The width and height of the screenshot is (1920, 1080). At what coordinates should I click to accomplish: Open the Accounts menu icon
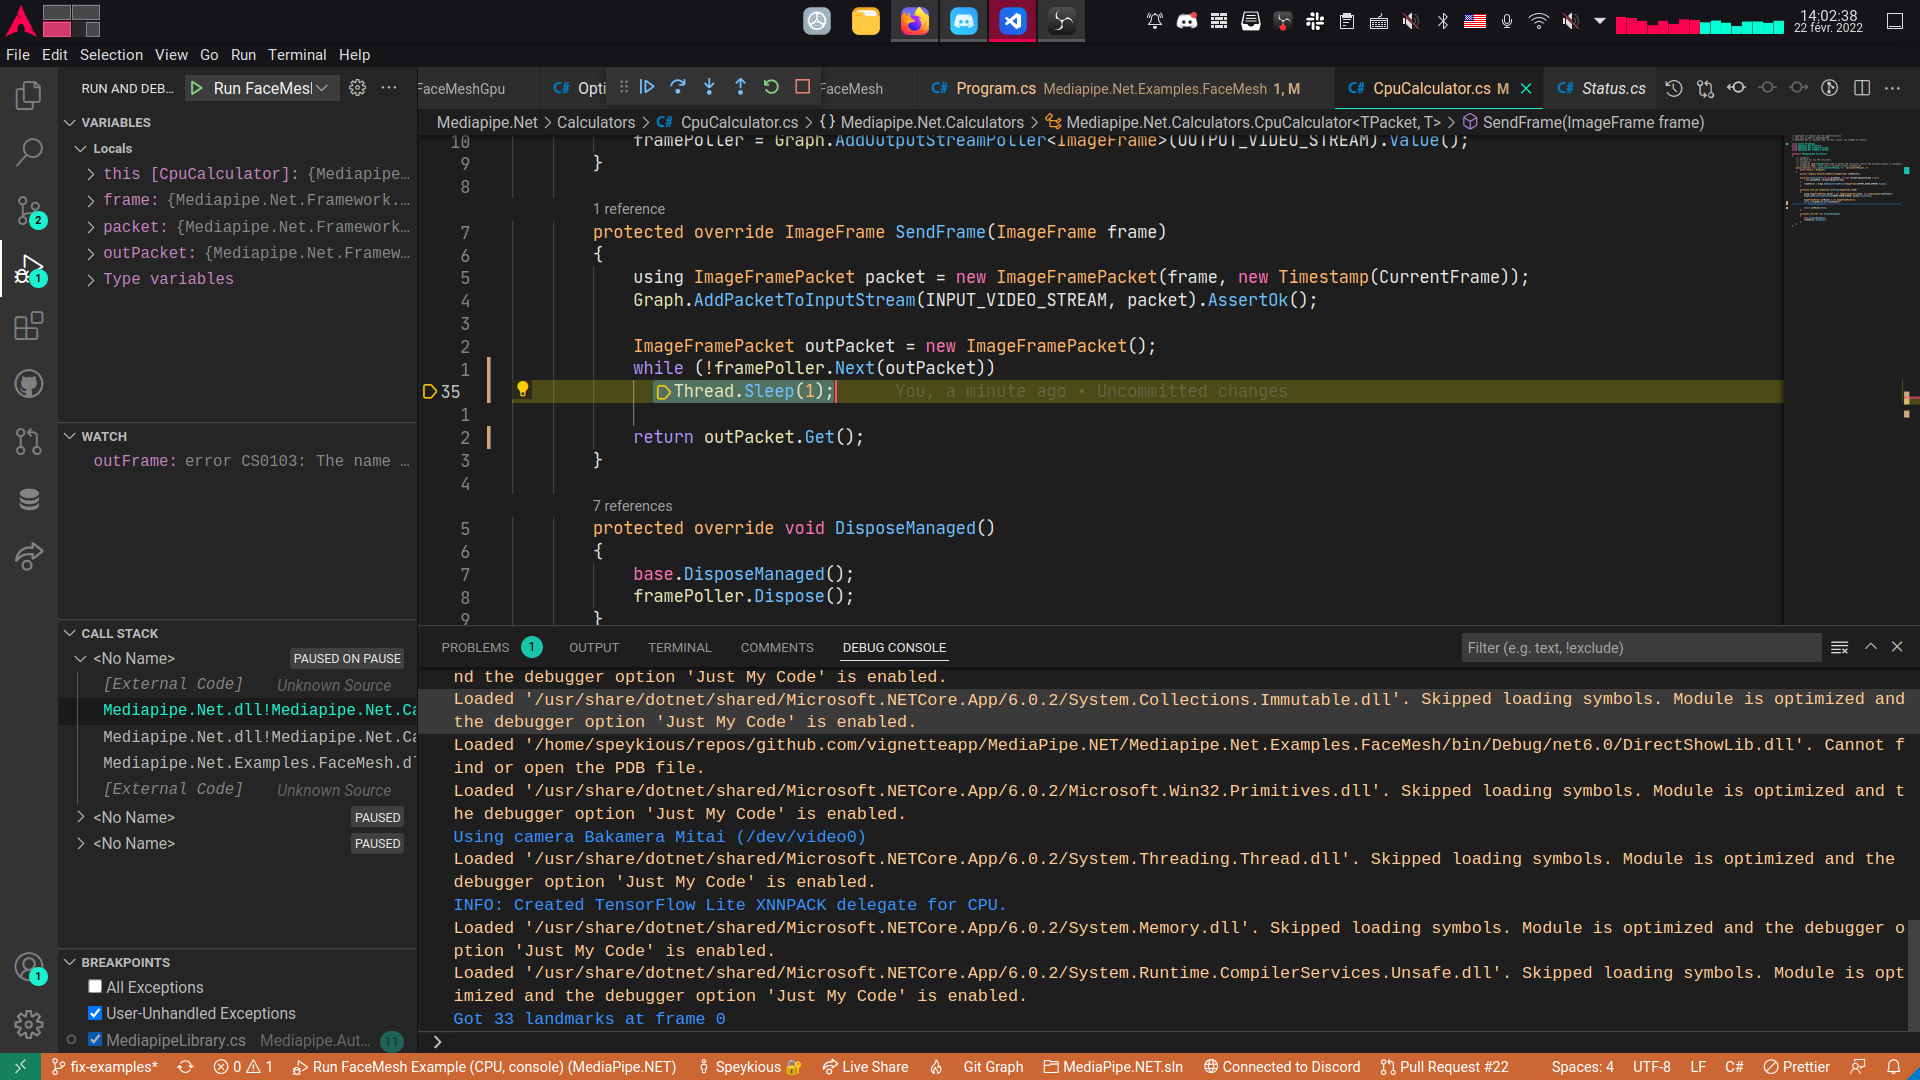(29, 967)
